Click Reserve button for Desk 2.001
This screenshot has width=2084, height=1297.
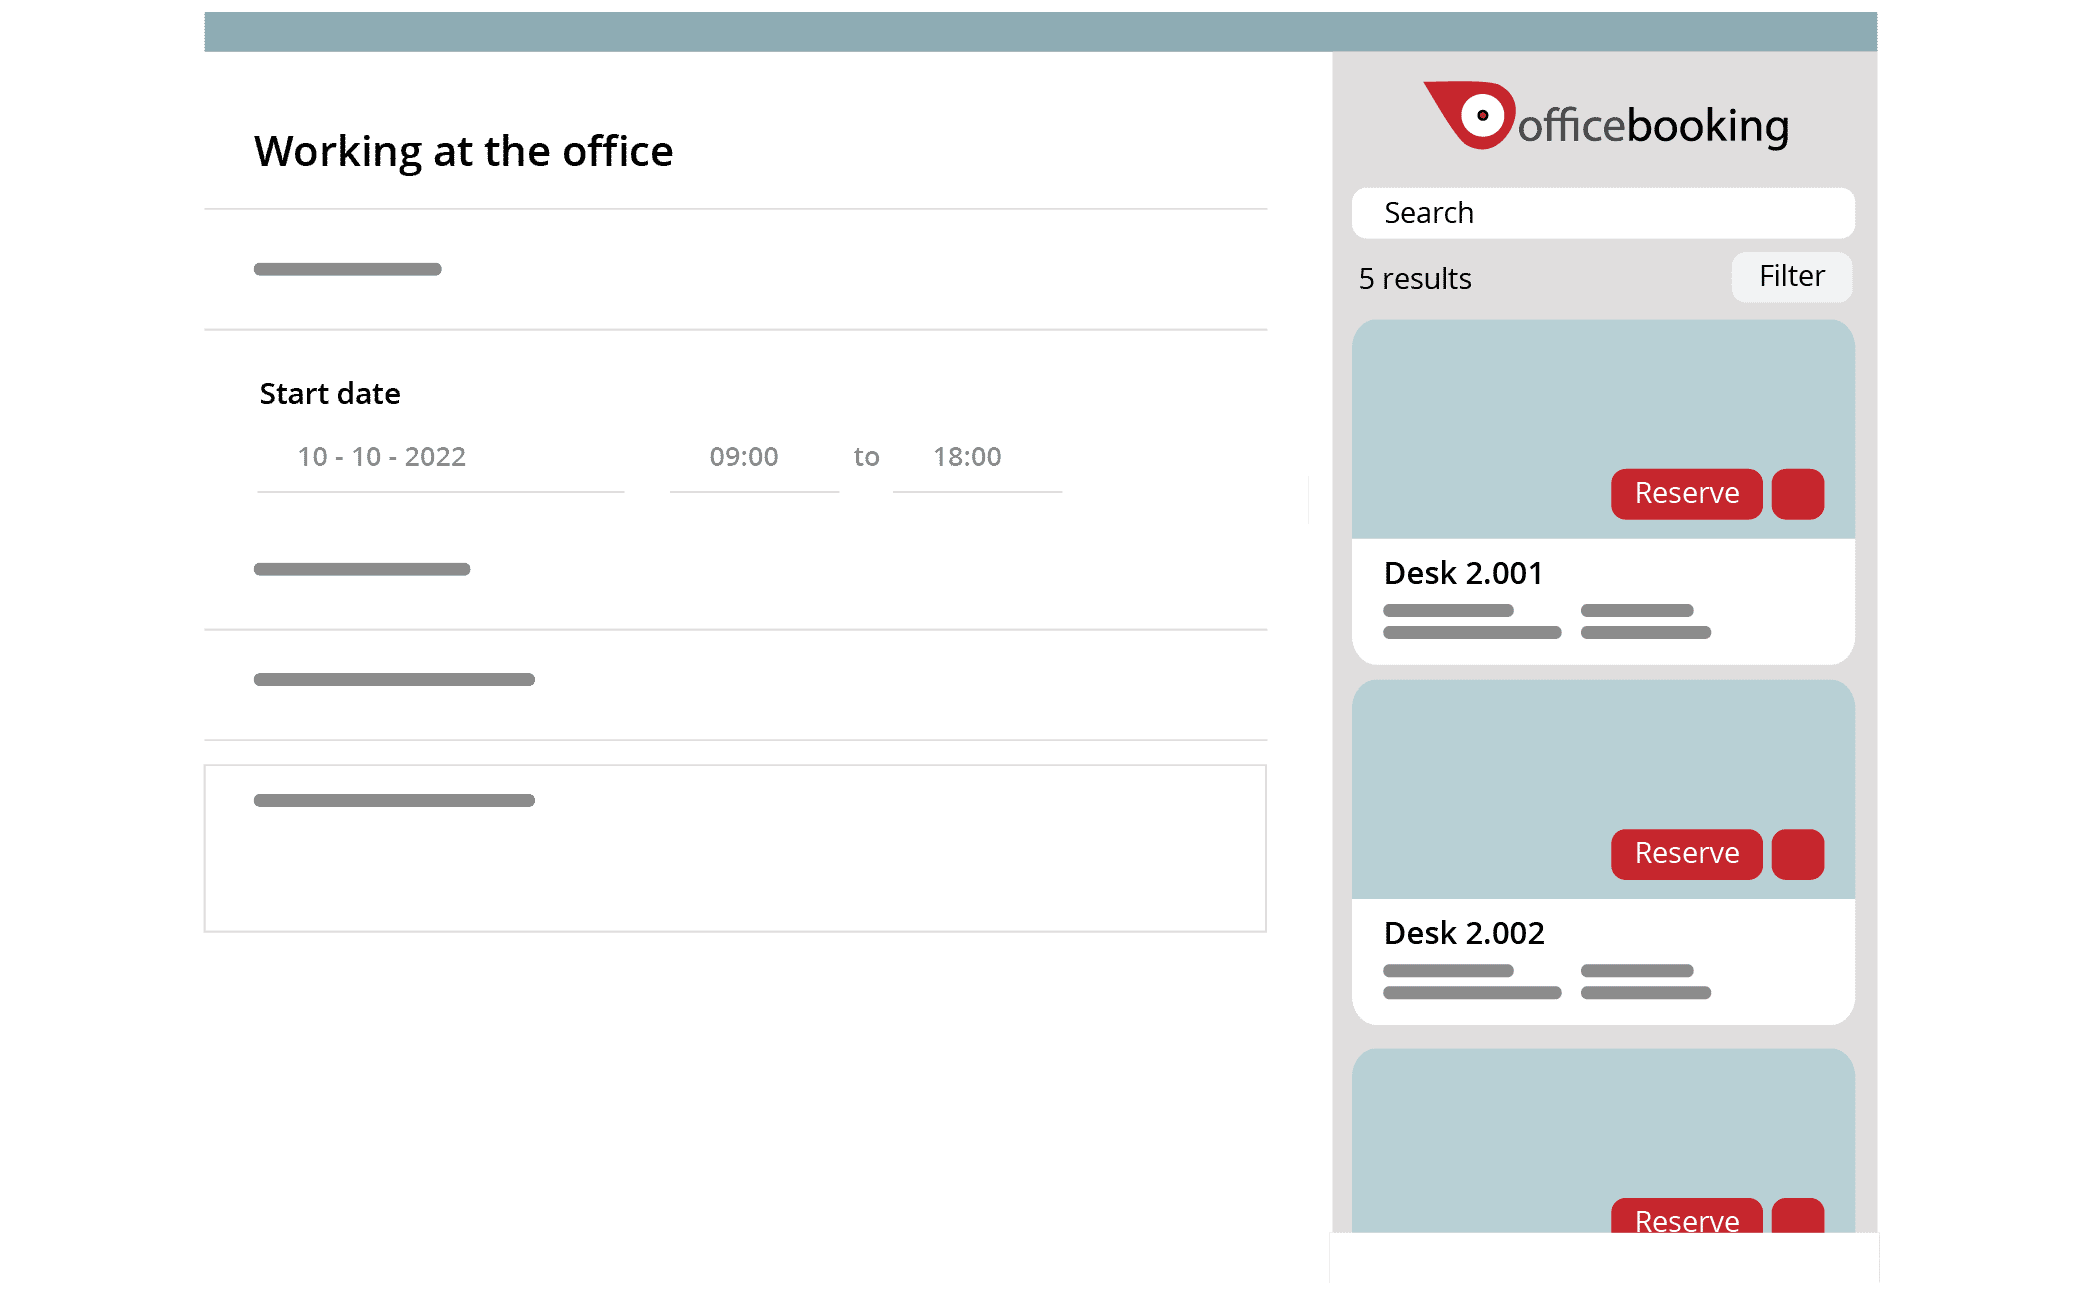point(1685,493)
